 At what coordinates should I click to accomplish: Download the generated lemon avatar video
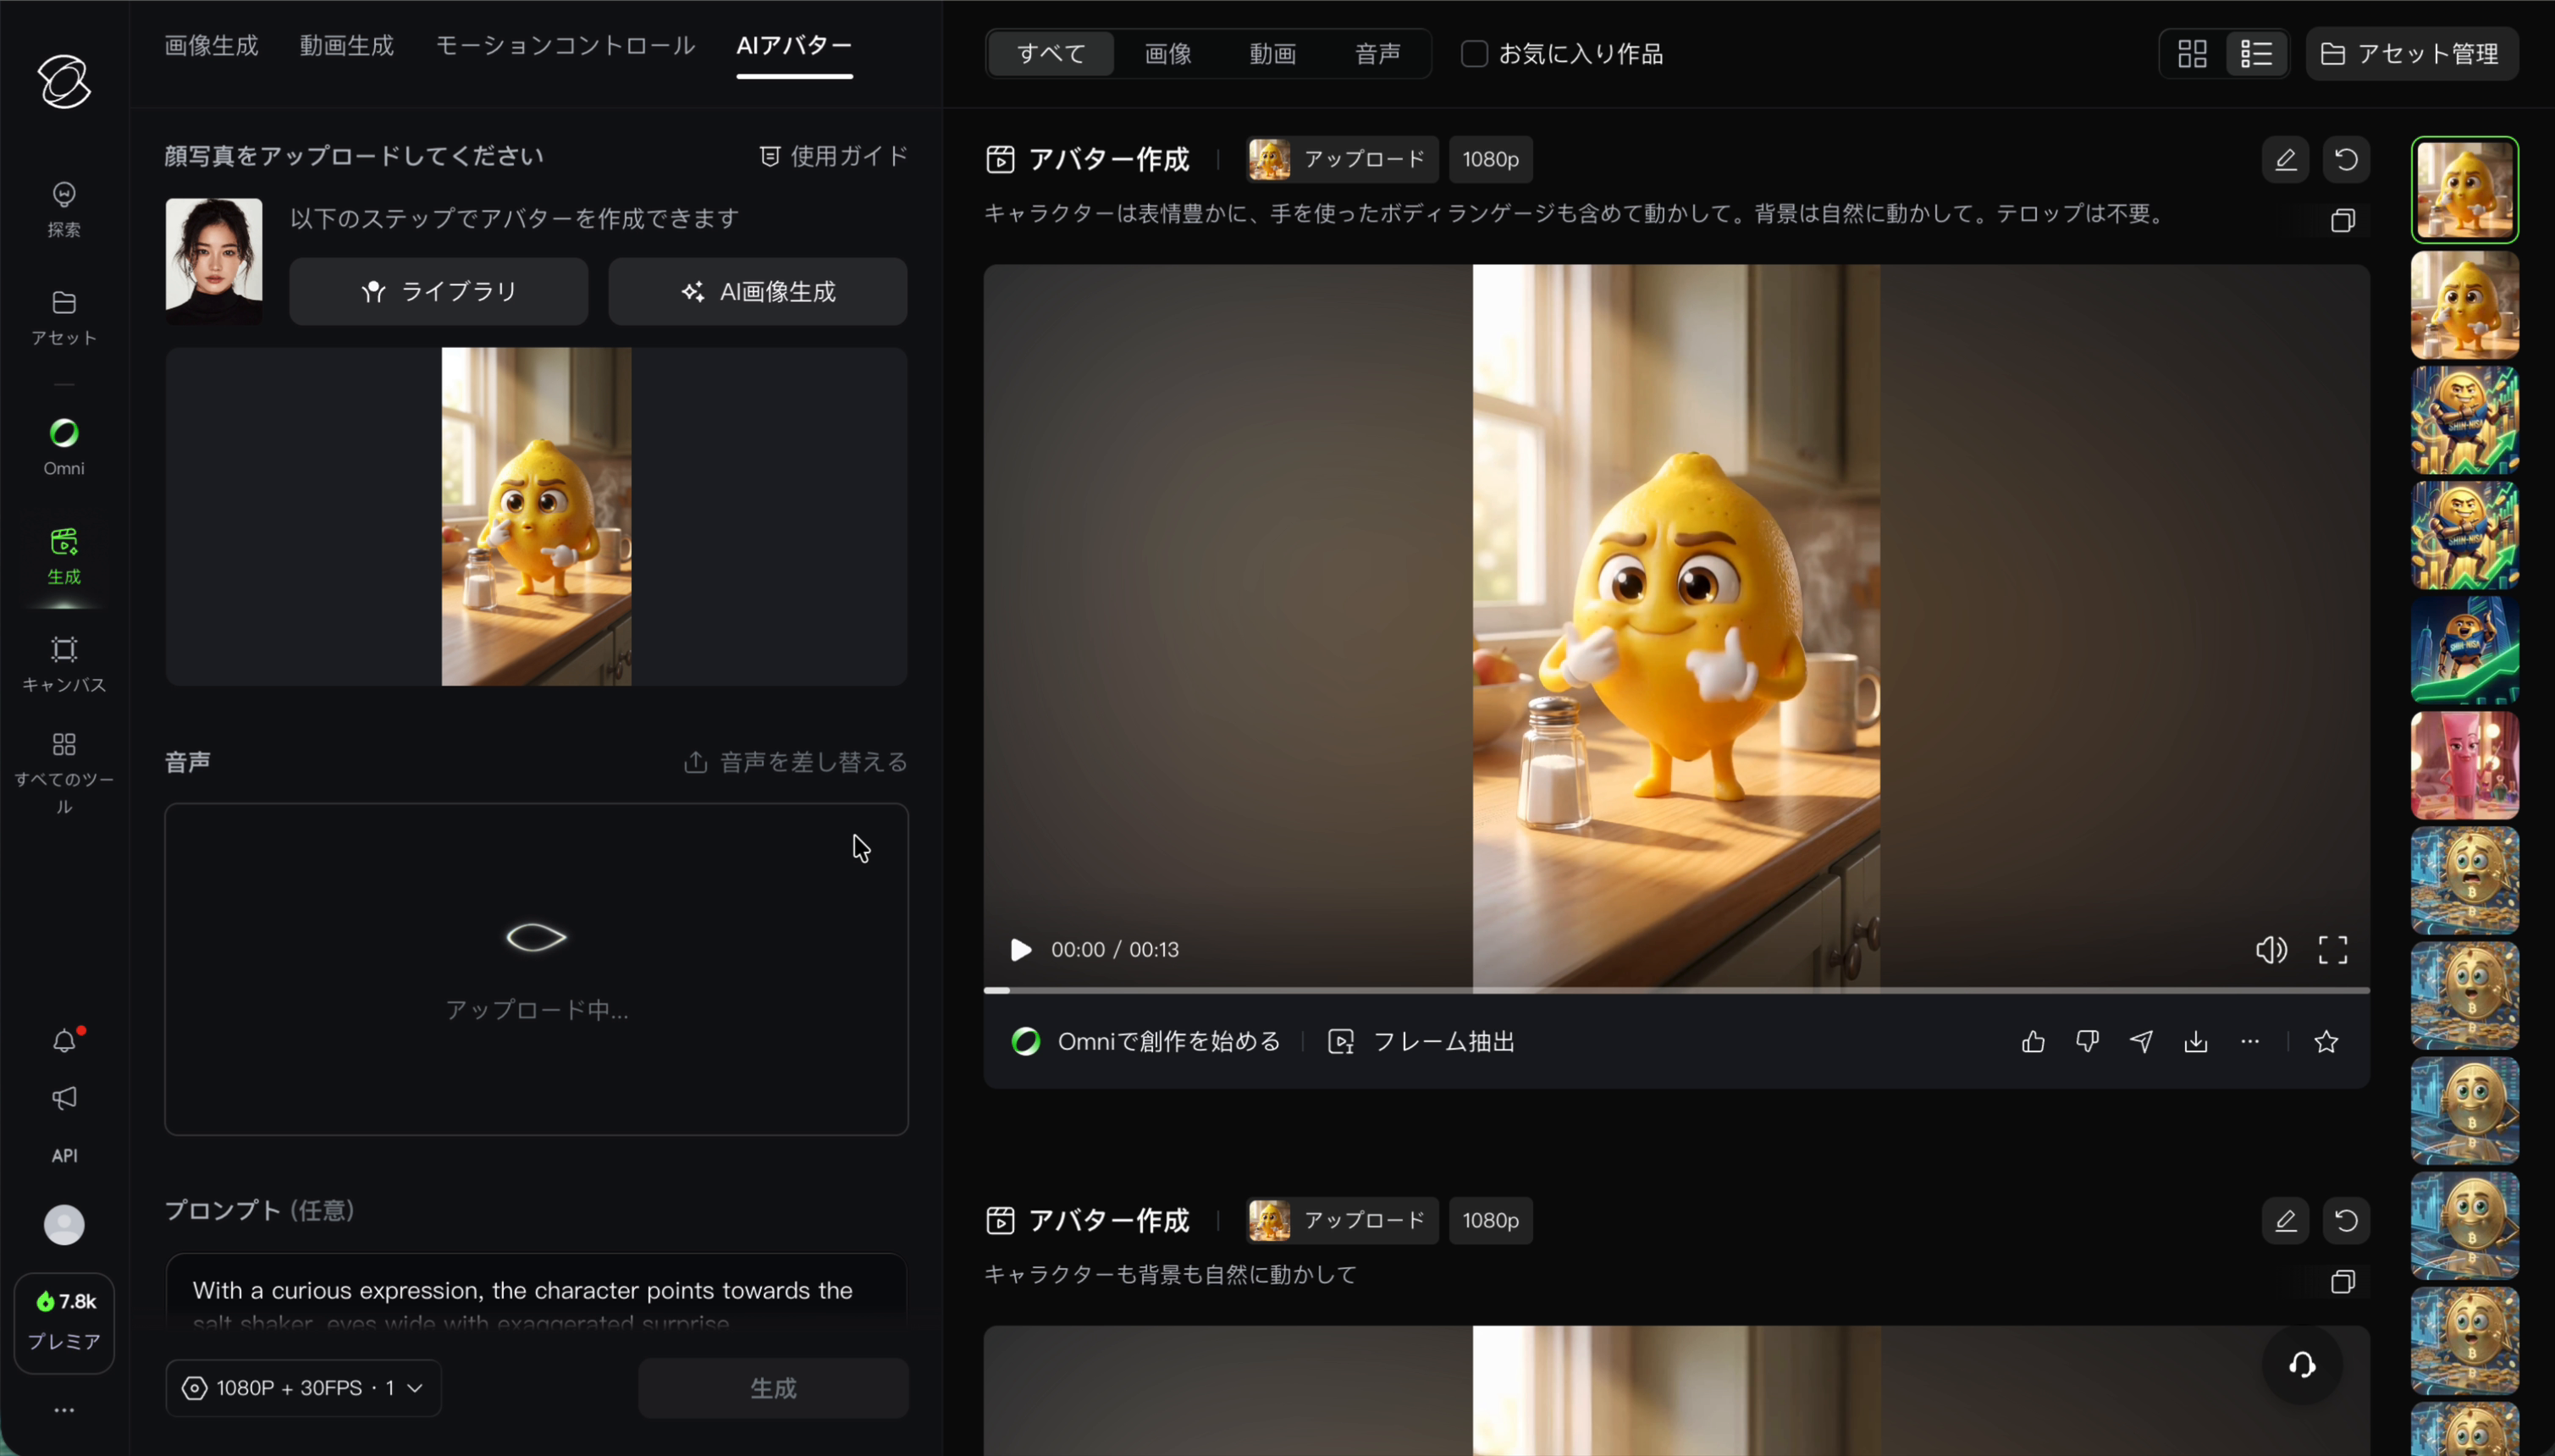pyautogui.click(x=2196, y=1041)
